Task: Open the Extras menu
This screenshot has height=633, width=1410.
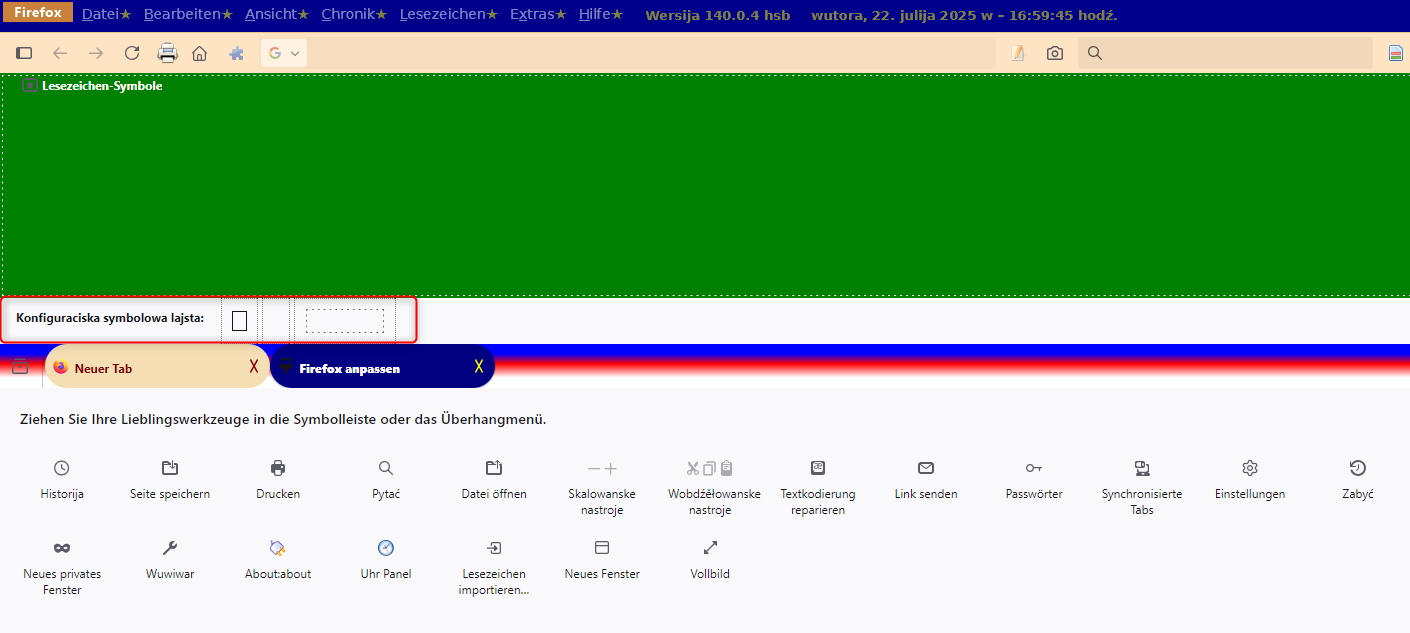Action: 538,15
